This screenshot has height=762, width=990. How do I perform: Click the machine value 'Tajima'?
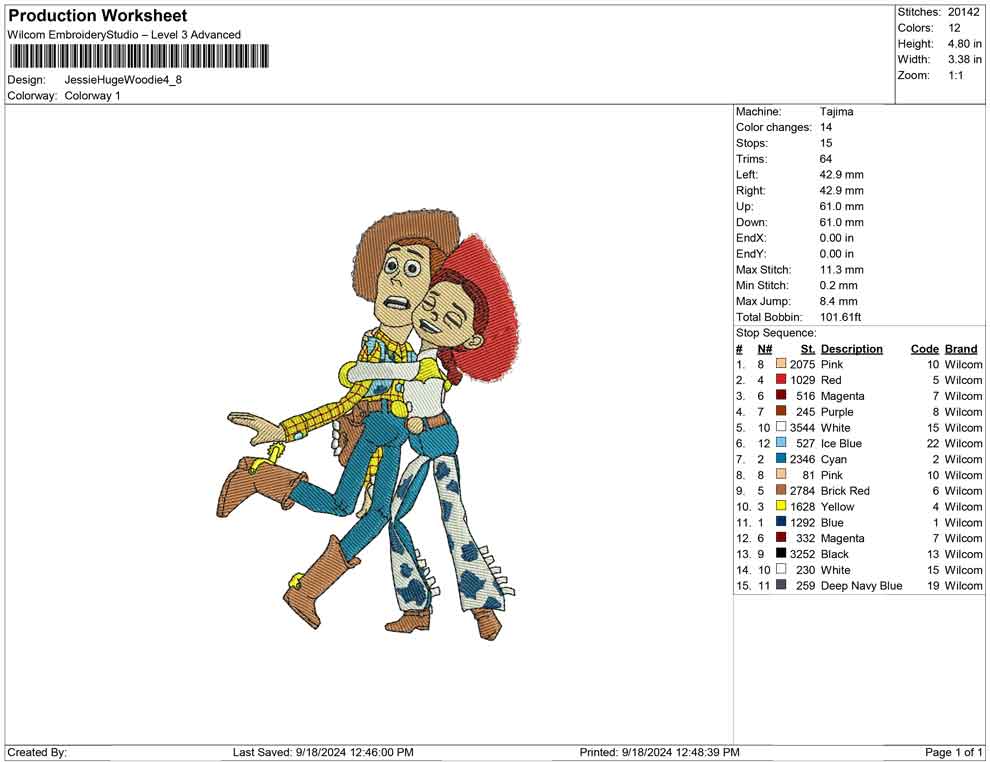coord(837,112)
